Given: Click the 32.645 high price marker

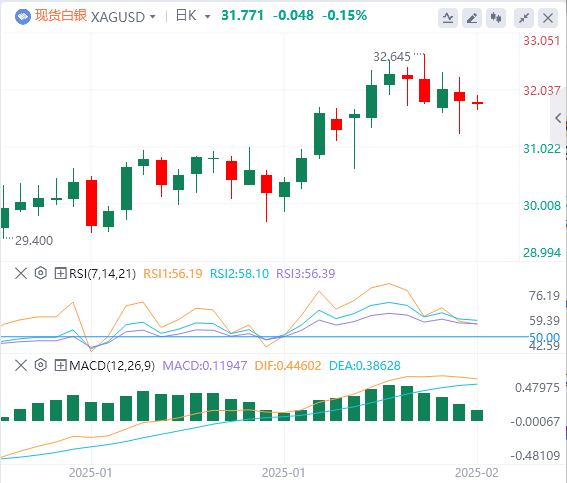Looking at the screenshot, I should coord(392,57).
